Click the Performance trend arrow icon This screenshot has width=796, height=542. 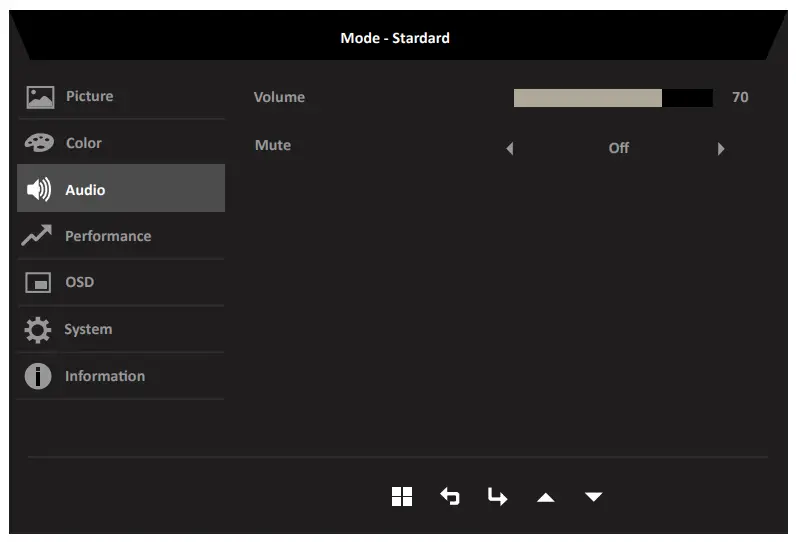tap(39, 236)
